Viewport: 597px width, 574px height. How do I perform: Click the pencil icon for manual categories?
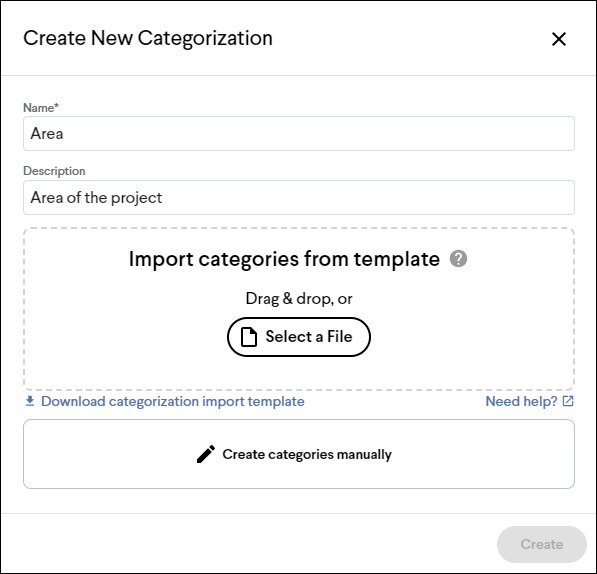tap(206, 454)
